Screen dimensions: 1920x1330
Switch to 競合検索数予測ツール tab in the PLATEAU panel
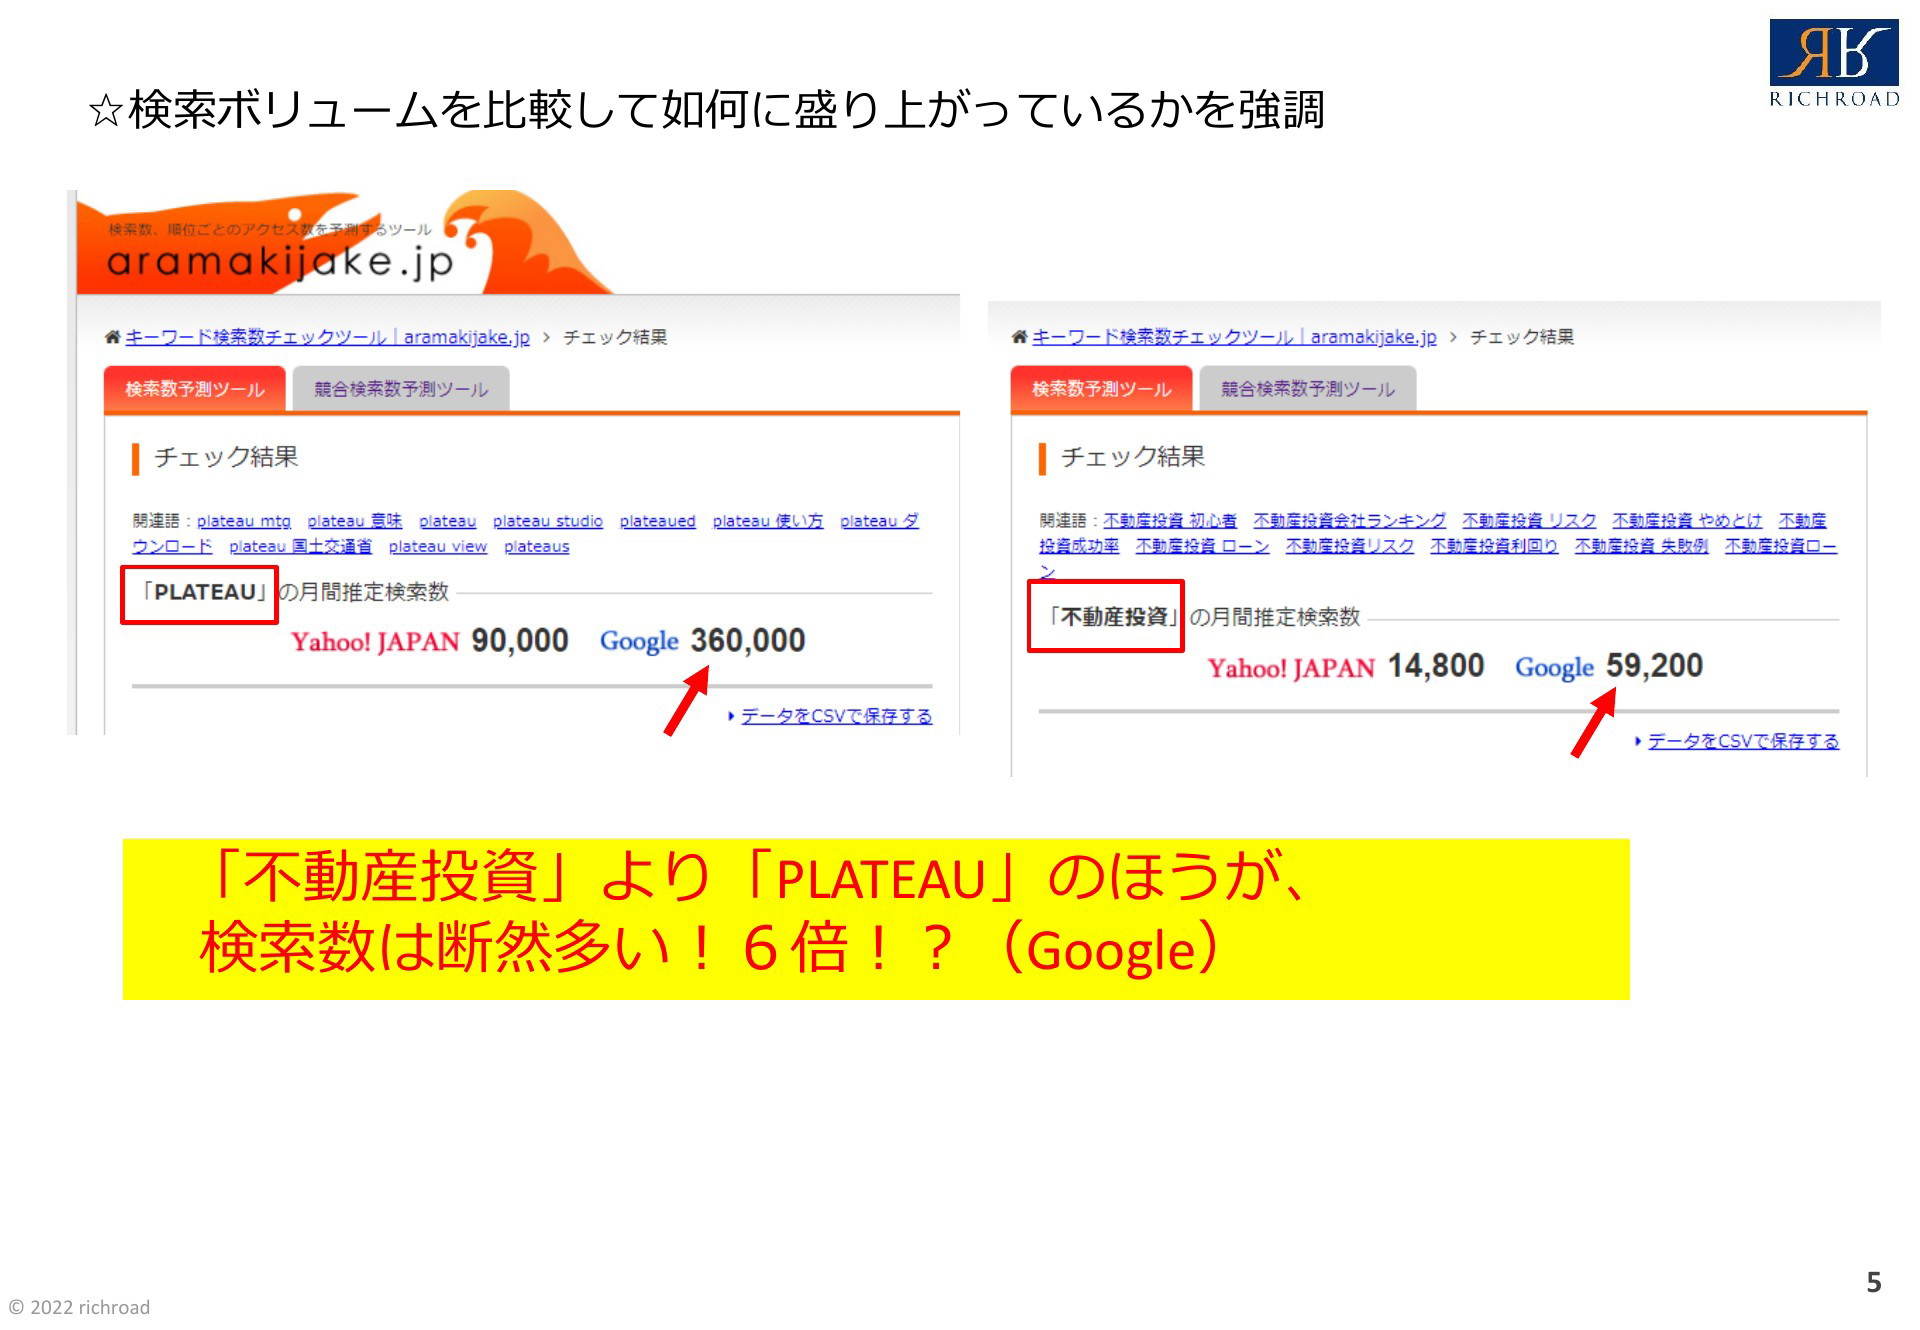pyautogui.click(x=401, y=389)
